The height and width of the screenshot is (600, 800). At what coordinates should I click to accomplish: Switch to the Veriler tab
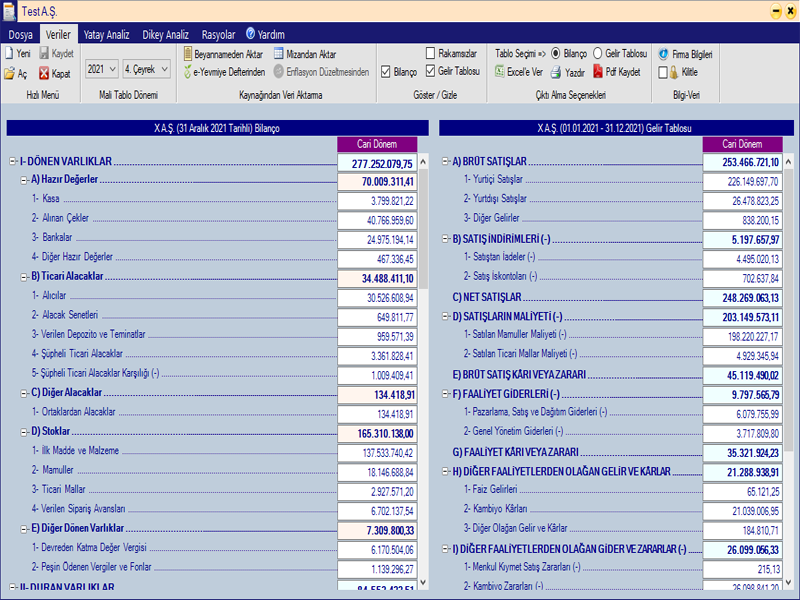coord(58,34)
